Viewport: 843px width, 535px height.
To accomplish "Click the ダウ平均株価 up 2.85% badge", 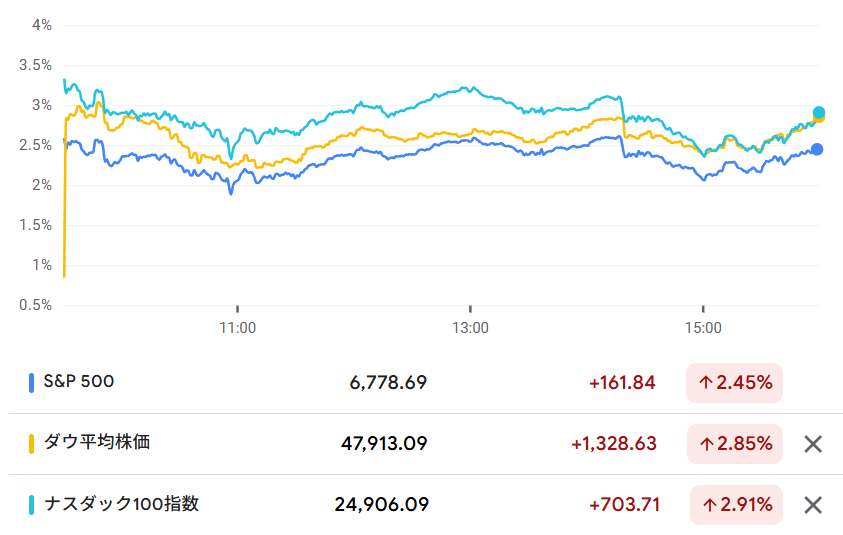I will 734,444.
